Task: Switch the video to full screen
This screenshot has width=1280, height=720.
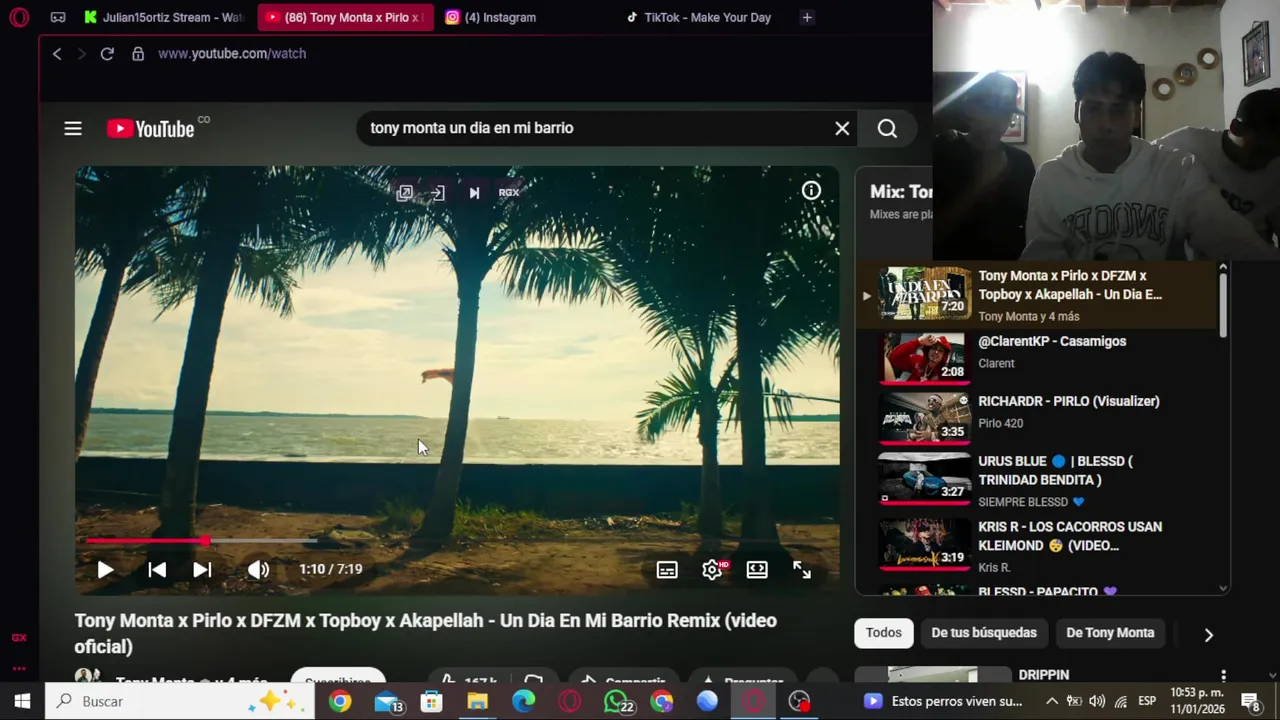Action: point(802,570)
